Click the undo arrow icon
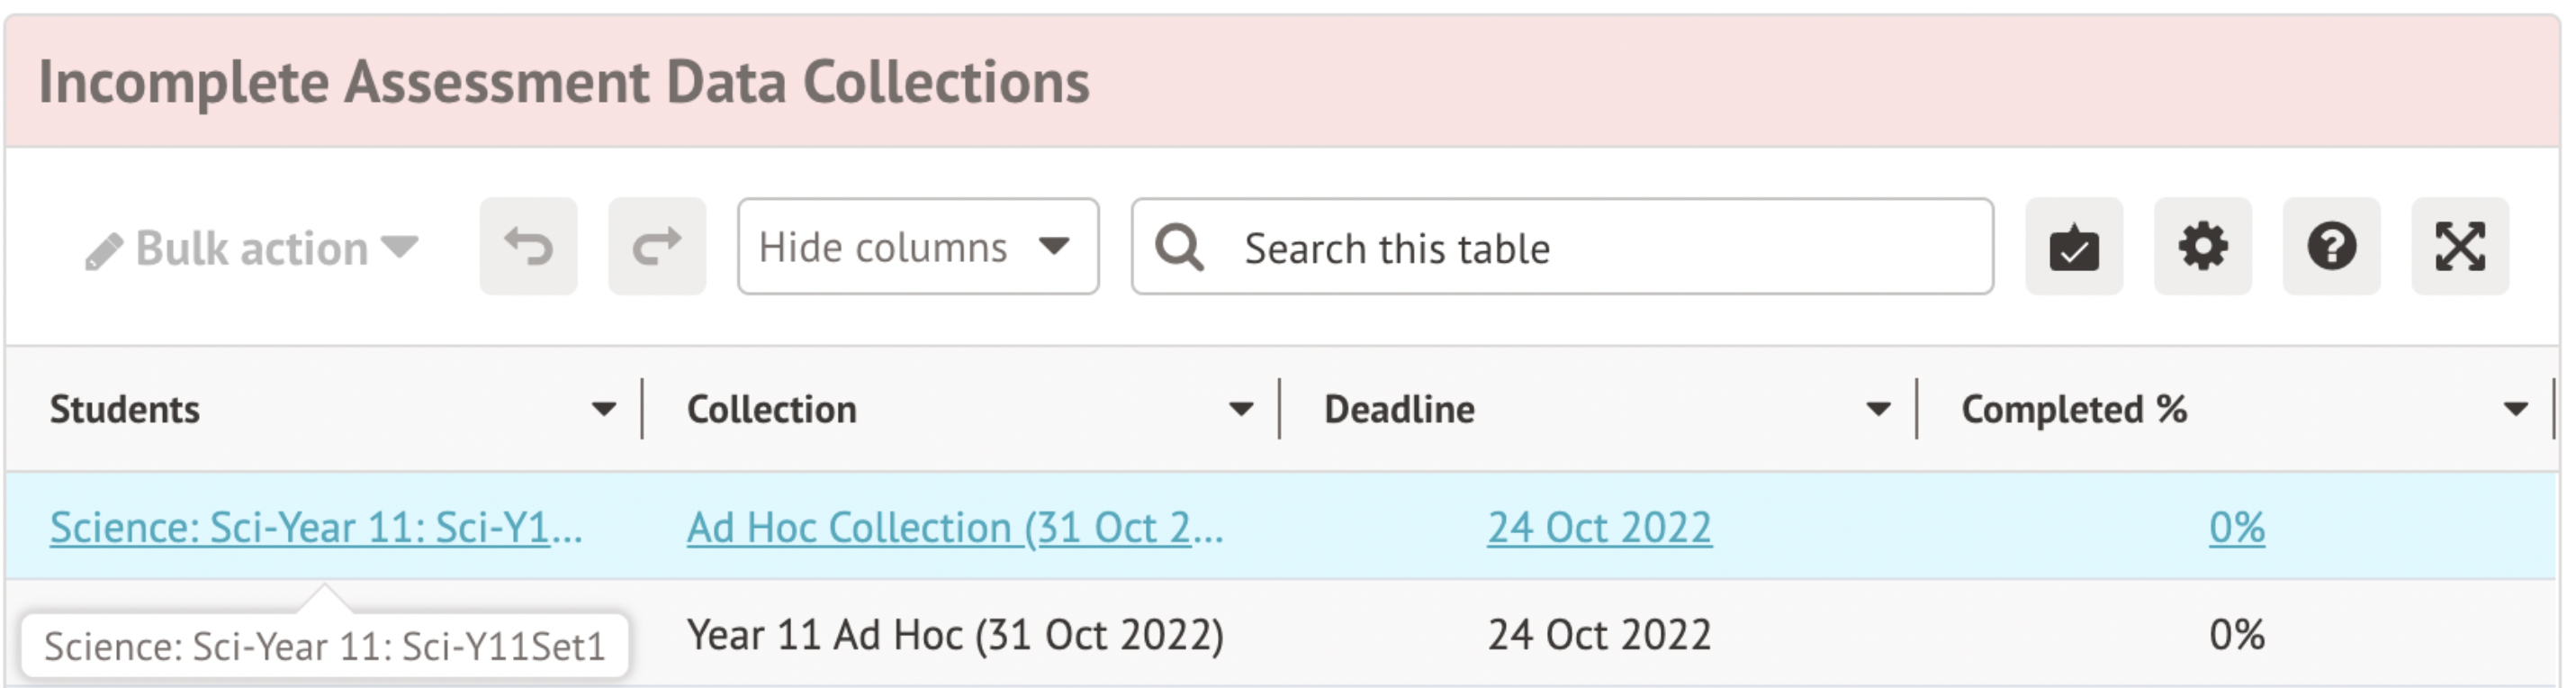Viewport: 2576px width, 688px height. tap(528, 247)
